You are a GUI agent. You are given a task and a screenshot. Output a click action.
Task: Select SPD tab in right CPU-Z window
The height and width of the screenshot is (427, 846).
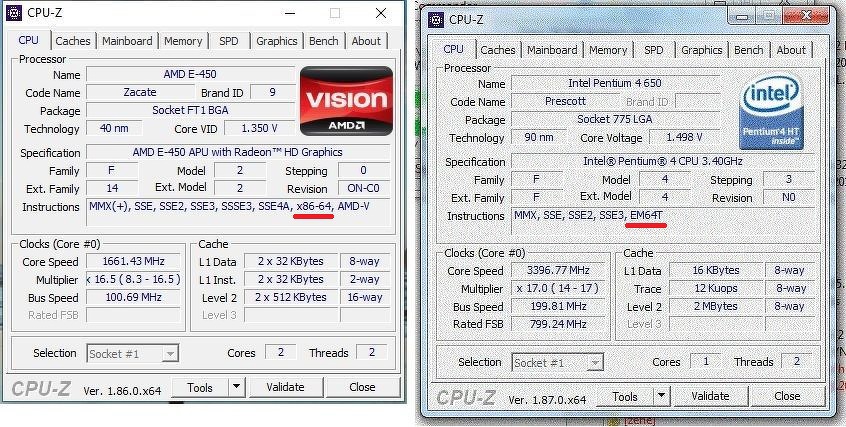[654, 50]
